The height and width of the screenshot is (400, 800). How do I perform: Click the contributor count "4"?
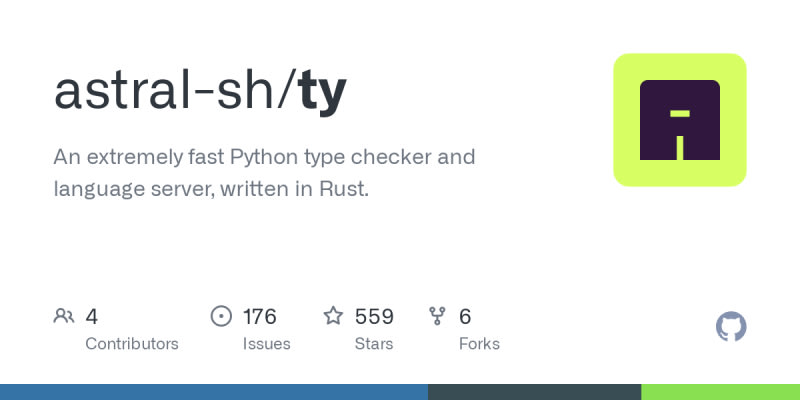92,317
